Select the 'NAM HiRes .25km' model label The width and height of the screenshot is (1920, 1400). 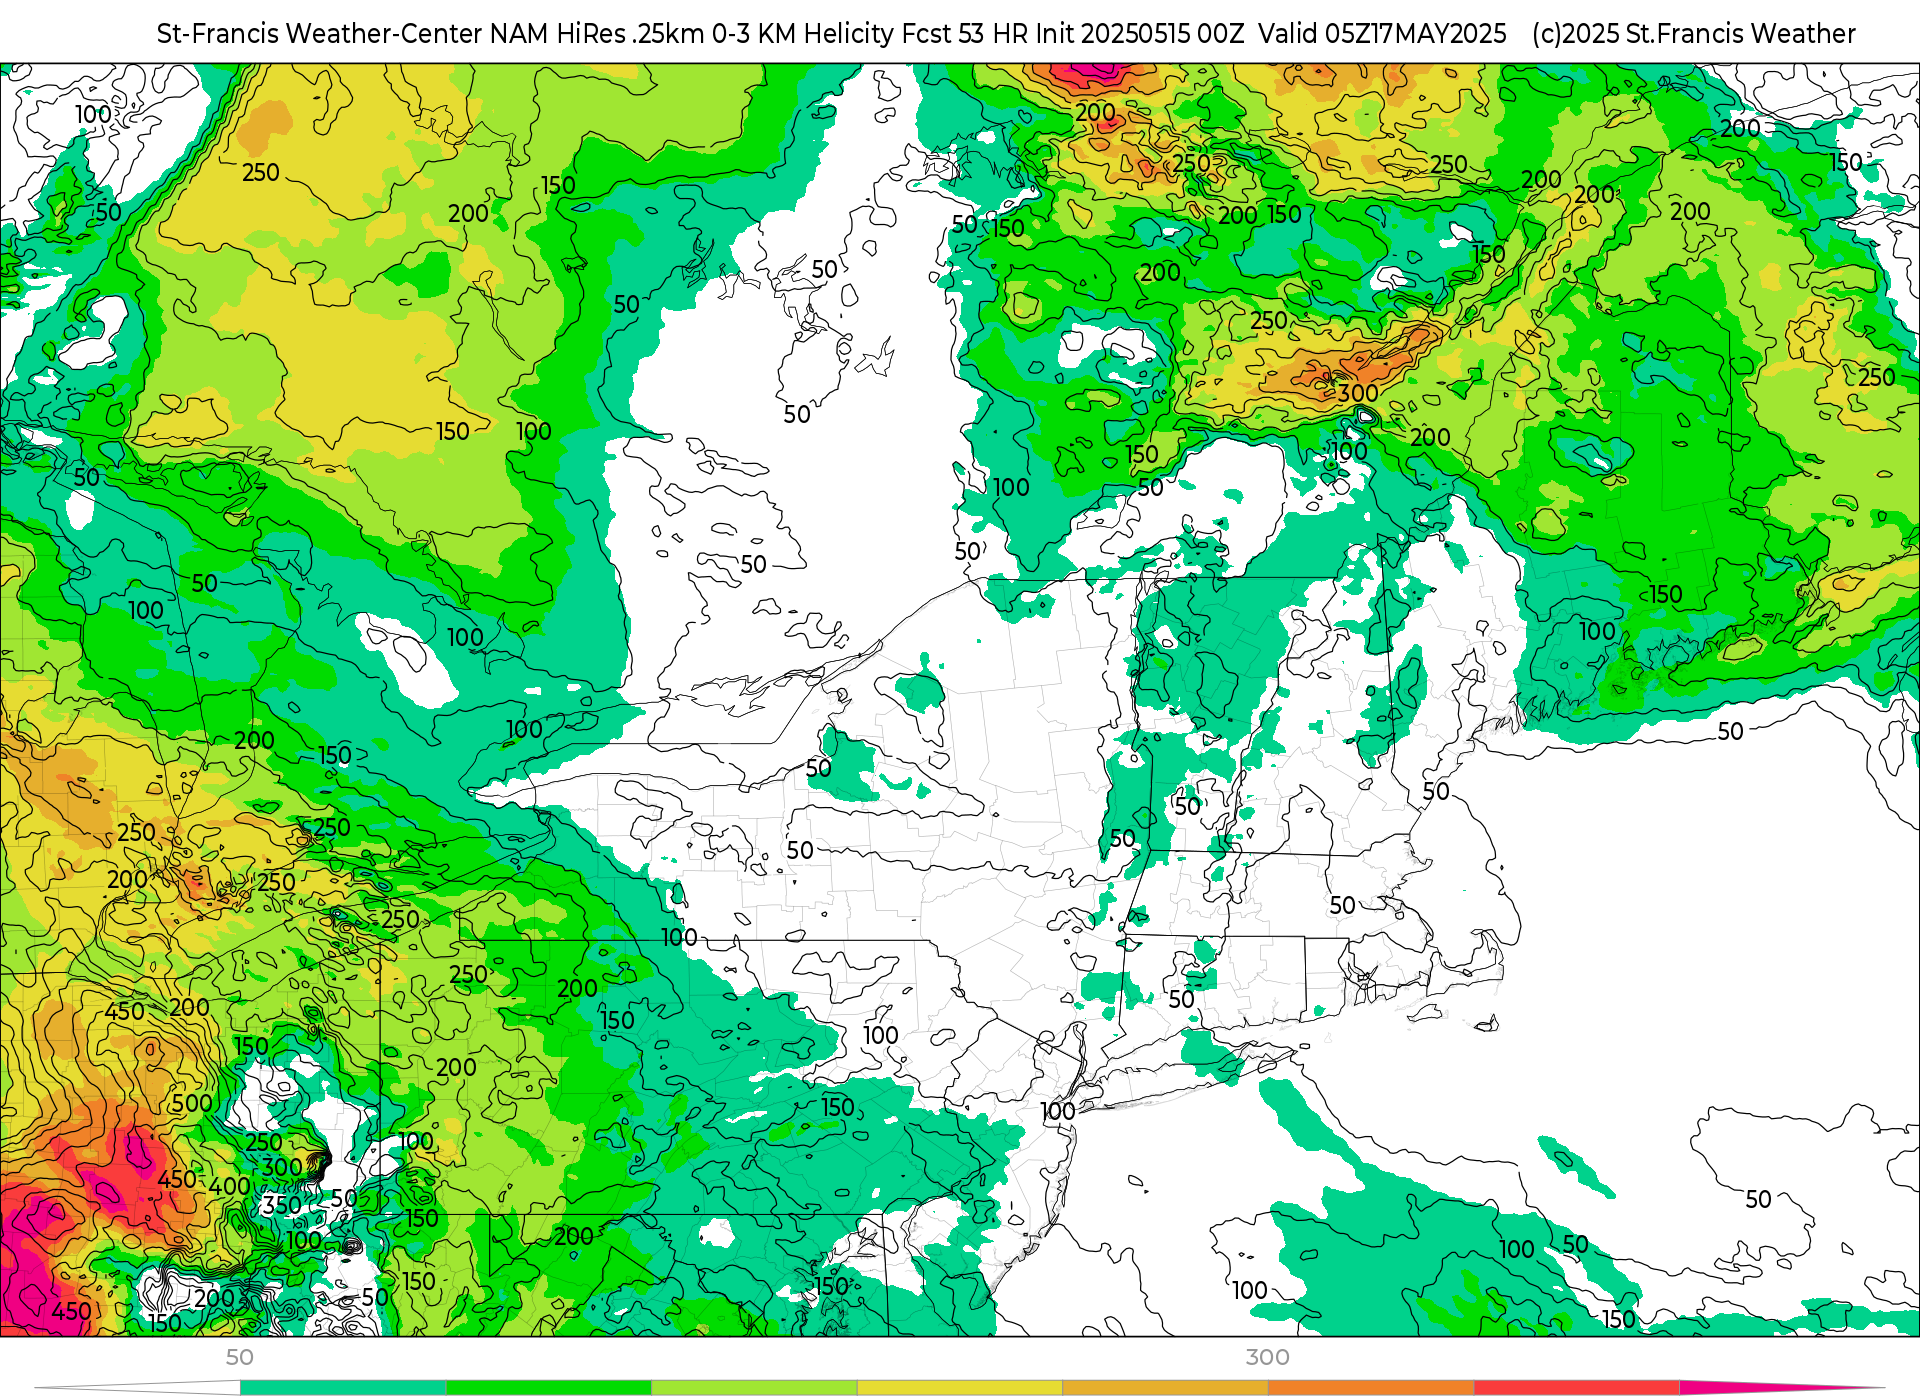point(597,34)
